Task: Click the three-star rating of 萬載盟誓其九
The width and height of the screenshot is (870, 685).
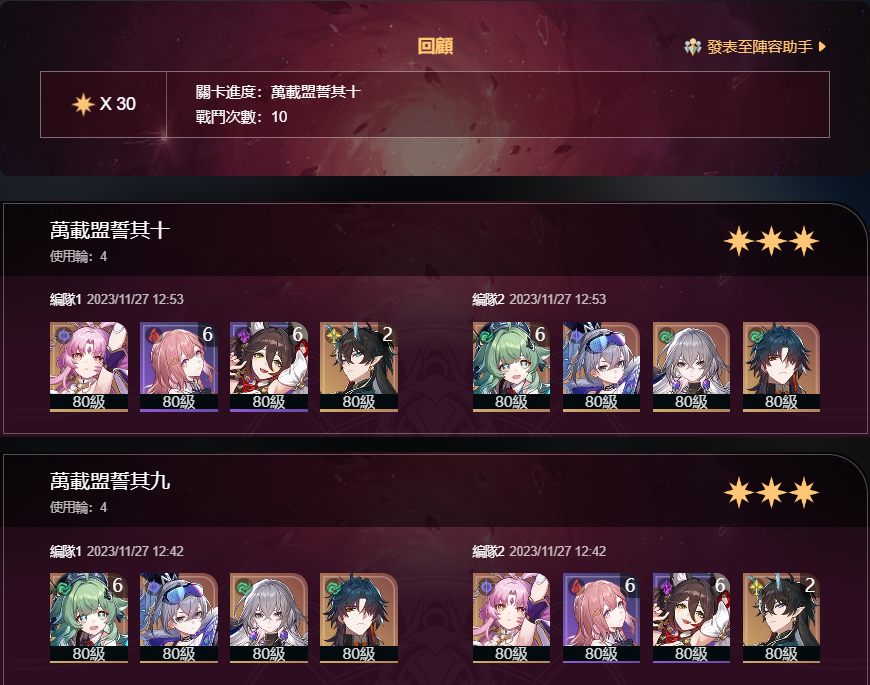Action: (771, 493)
